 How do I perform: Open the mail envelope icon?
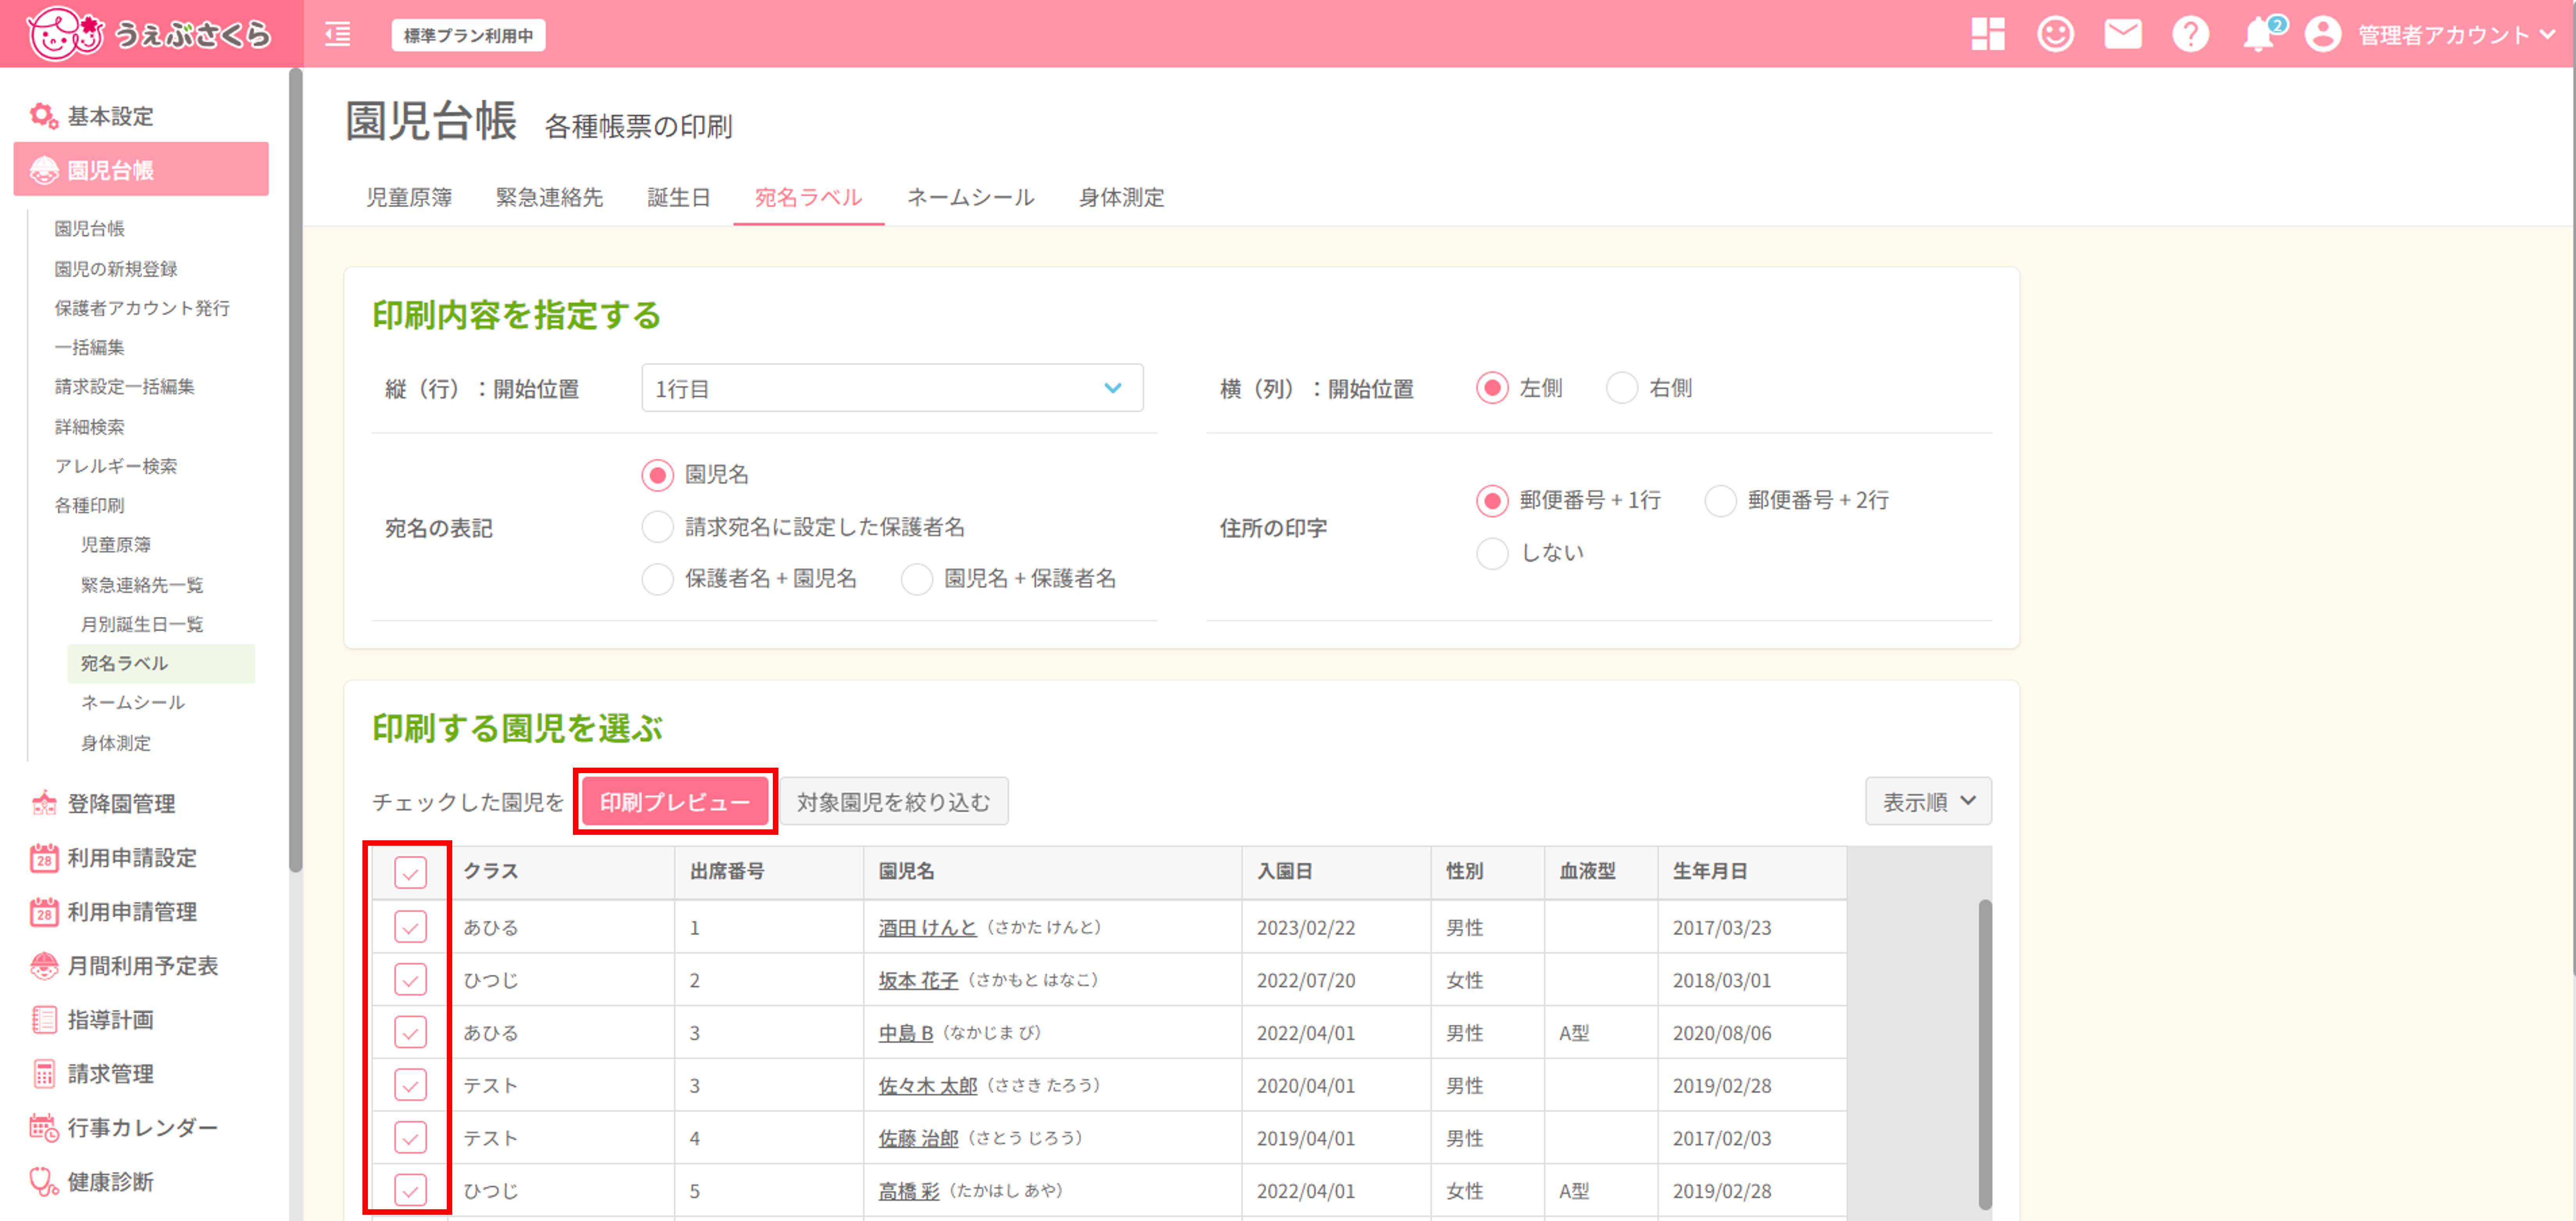click(x=2122, y=34)
